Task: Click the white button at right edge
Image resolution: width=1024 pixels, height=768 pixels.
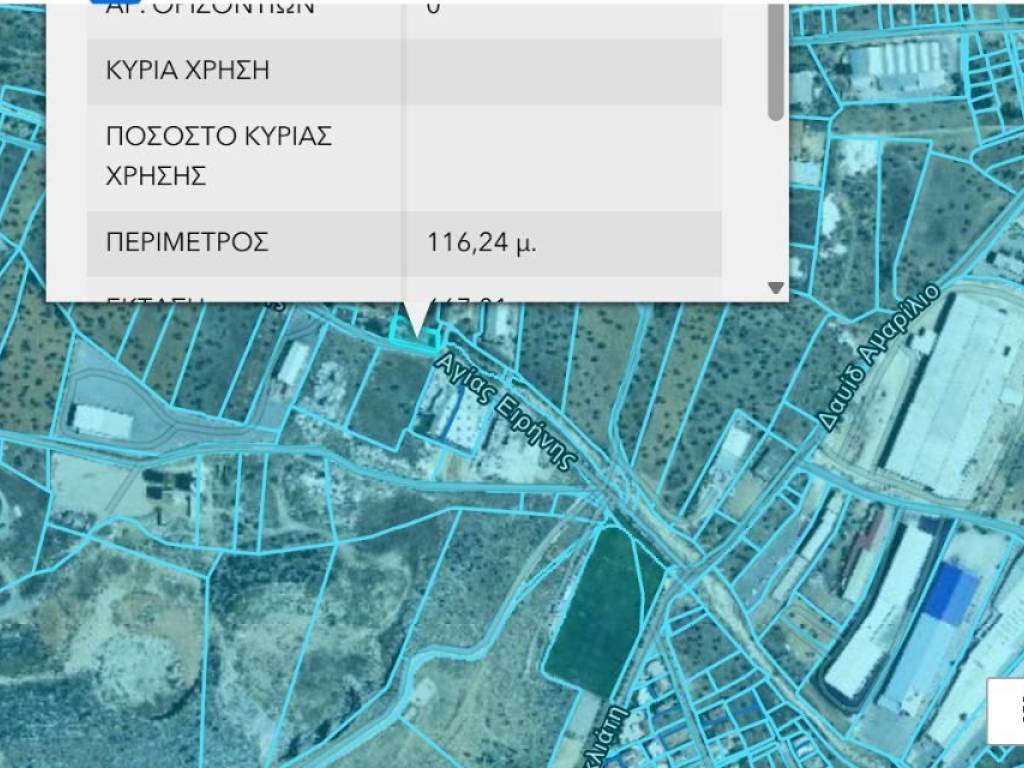Action: 1006,711
